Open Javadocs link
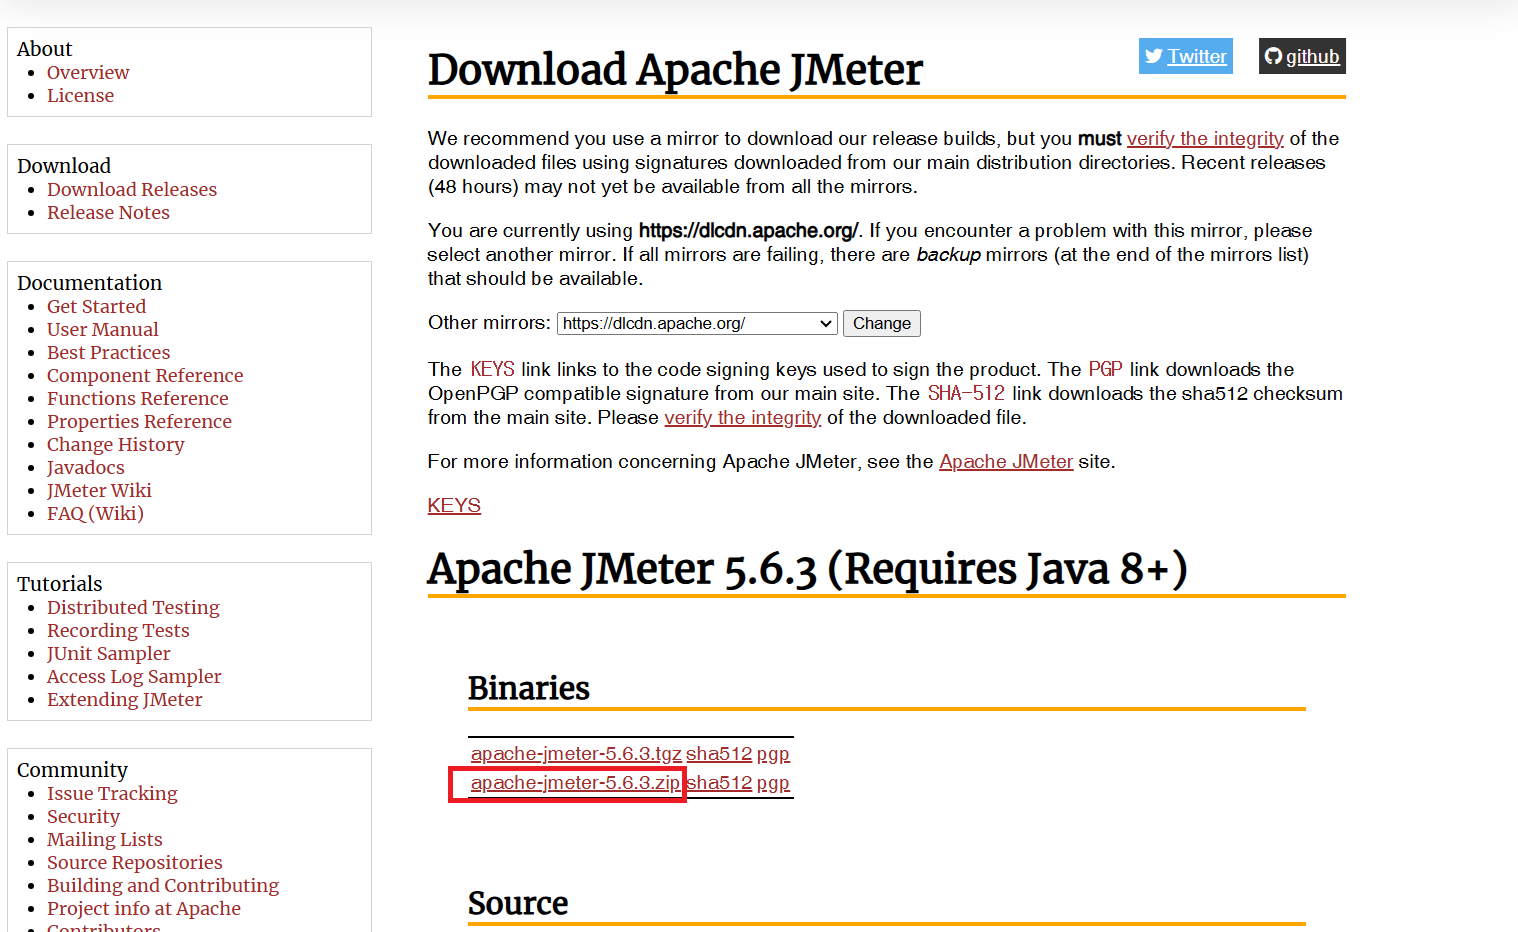Viewport: 1518px width, 932px height. pyautogui.click(x=86, y=467)
